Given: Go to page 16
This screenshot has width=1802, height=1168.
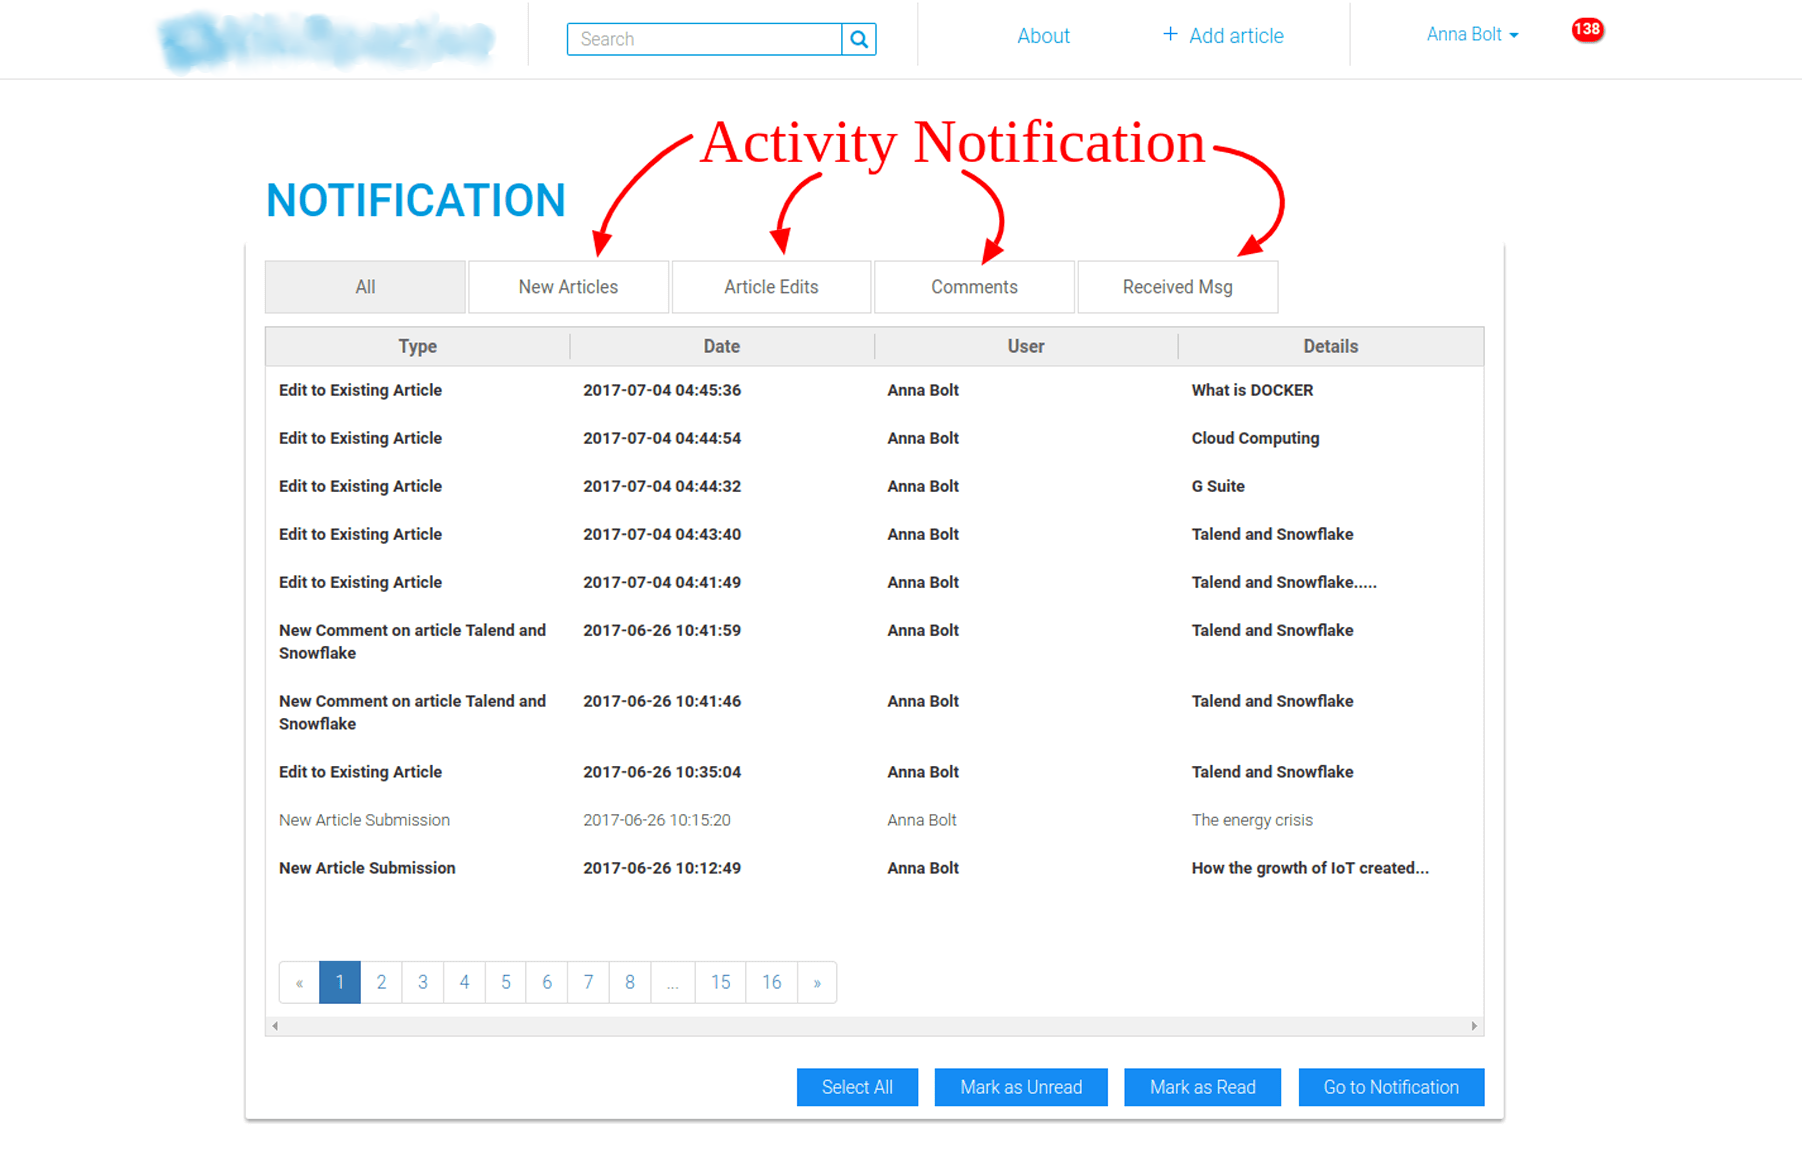Looking at the screenshot, I should [x=772, y=982].
